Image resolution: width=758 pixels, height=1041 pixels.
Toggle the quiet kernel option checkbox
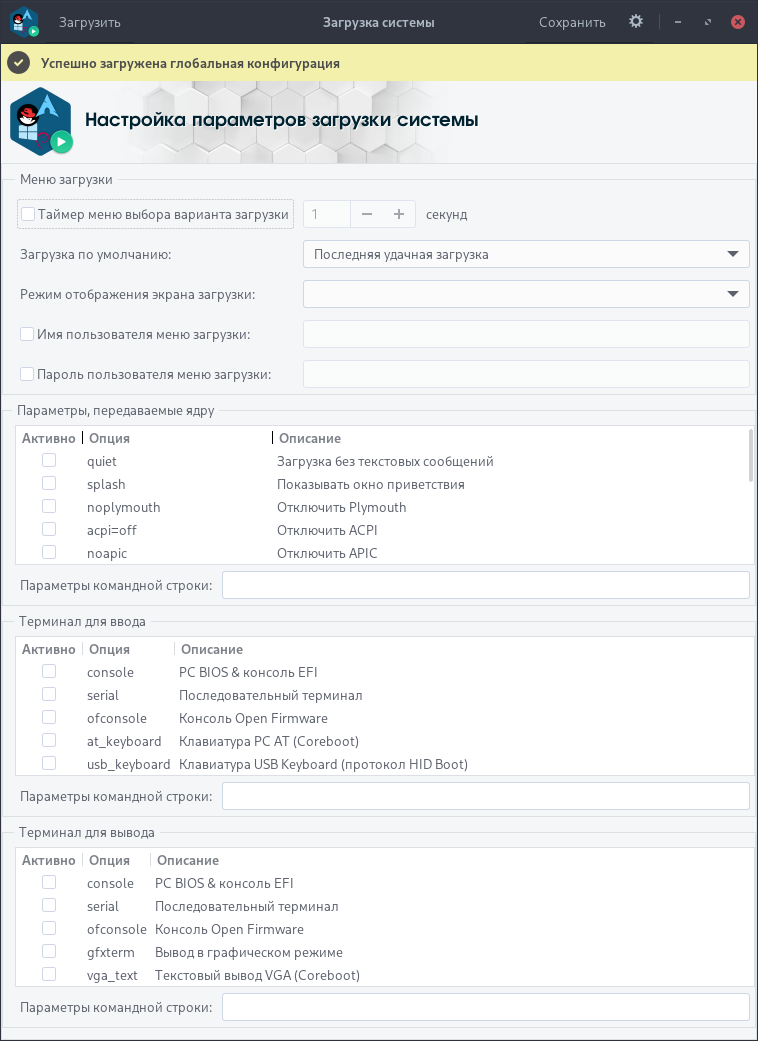48,461
